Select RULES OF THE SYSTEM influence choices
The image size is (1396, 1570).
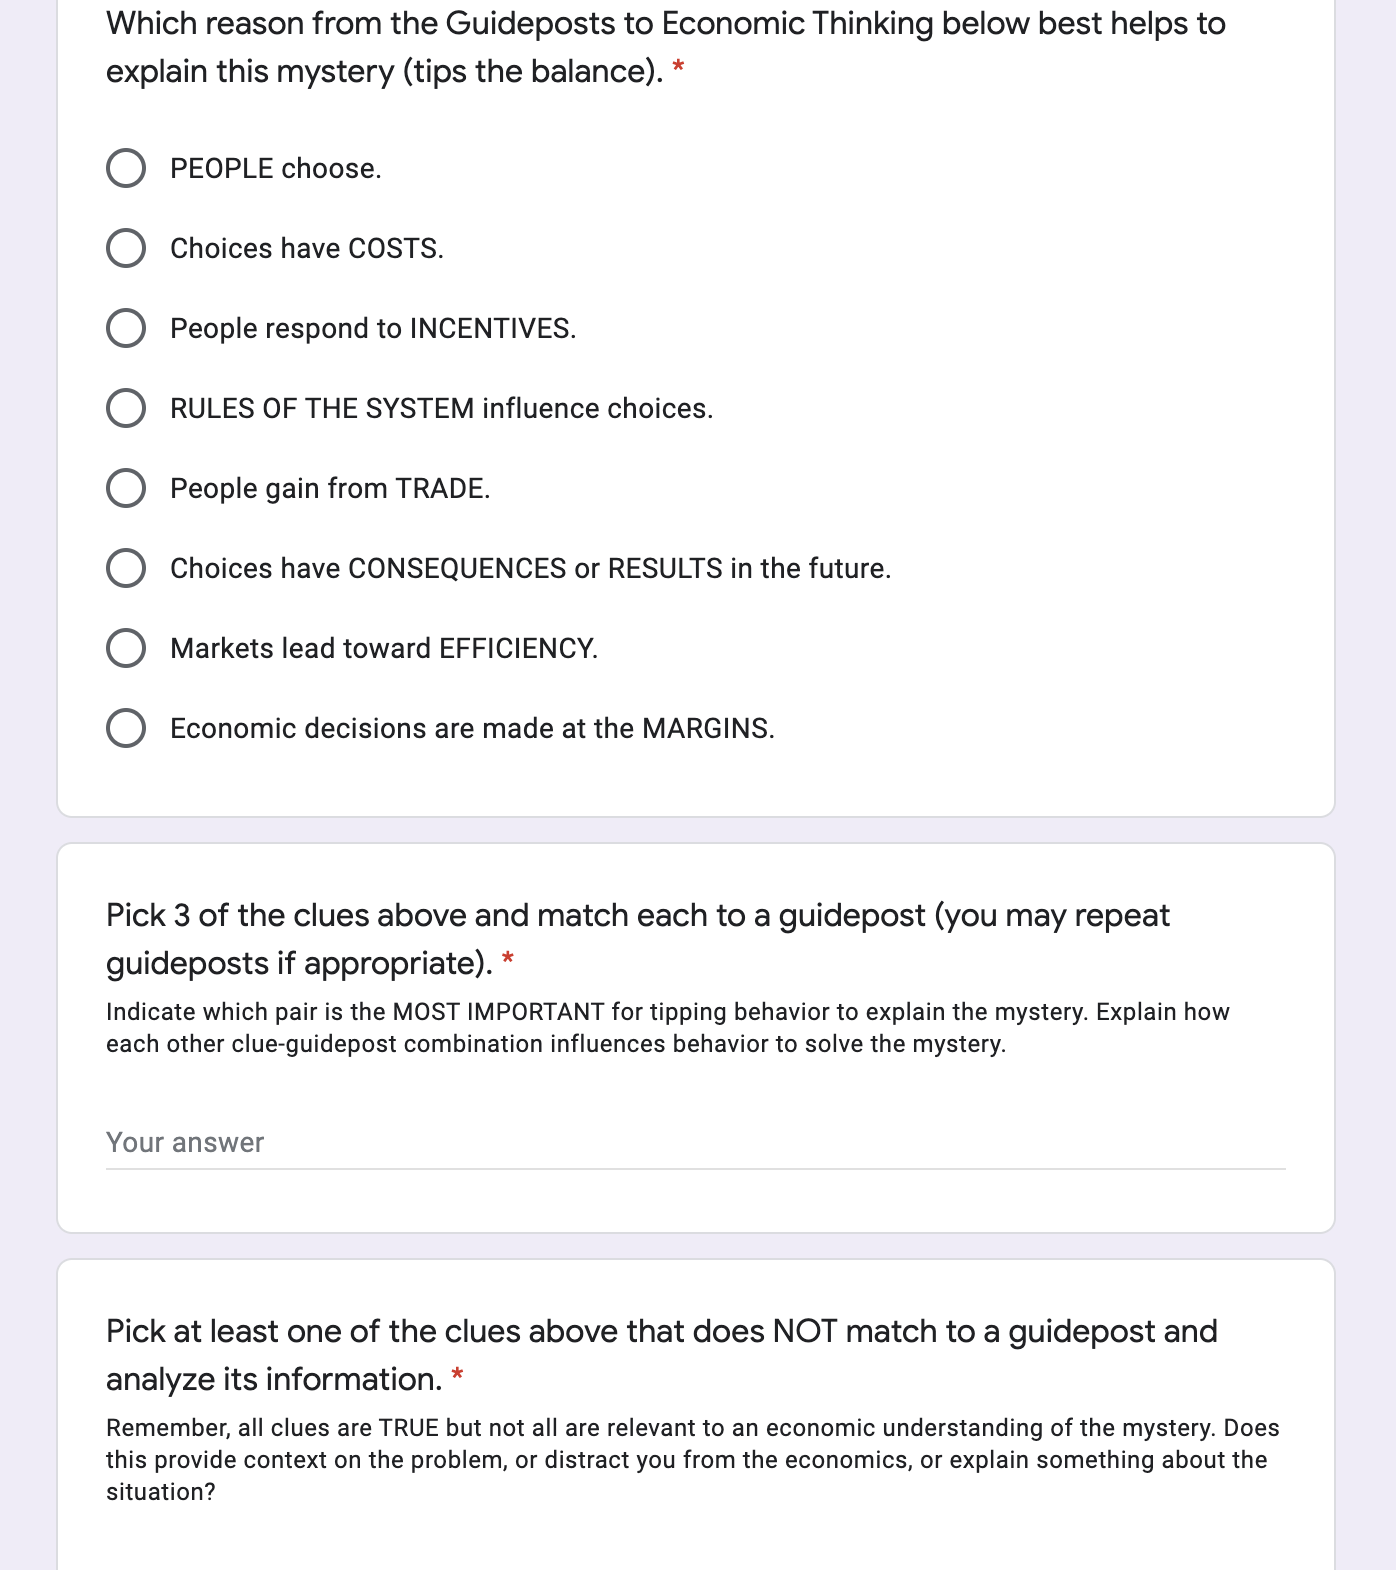pos(126,408)
